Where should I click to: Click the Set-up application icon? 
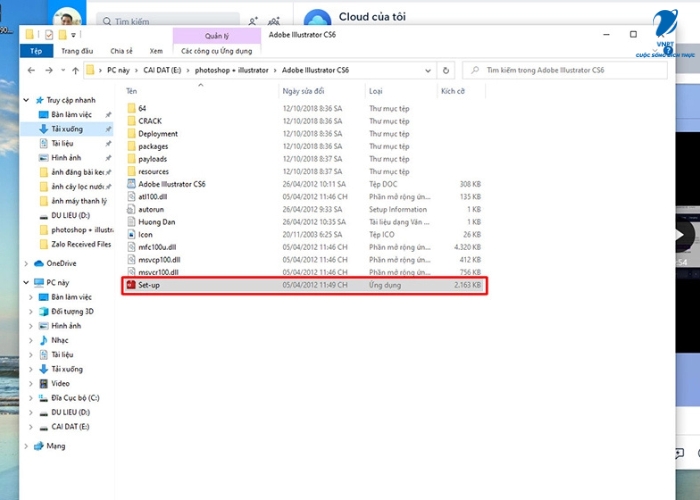pos(130,285)
